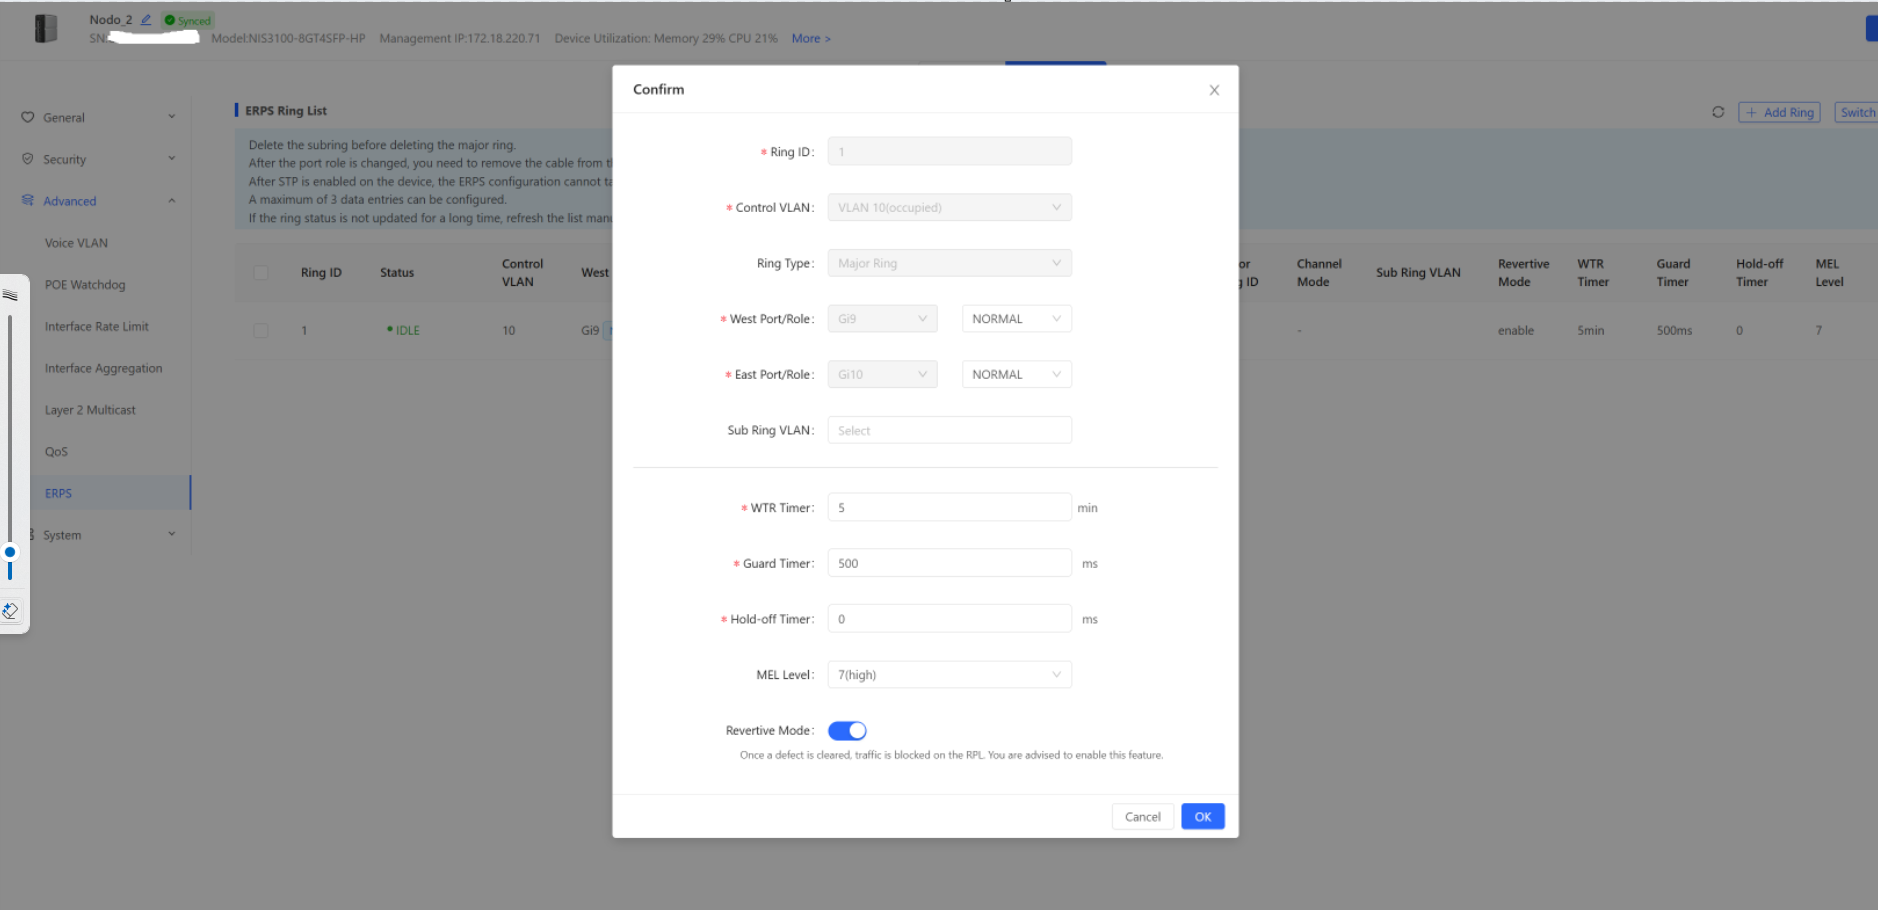1878x910 pixels.
Task: Adjust the vertical slider handle in left panel
Action: click(10, 552)
